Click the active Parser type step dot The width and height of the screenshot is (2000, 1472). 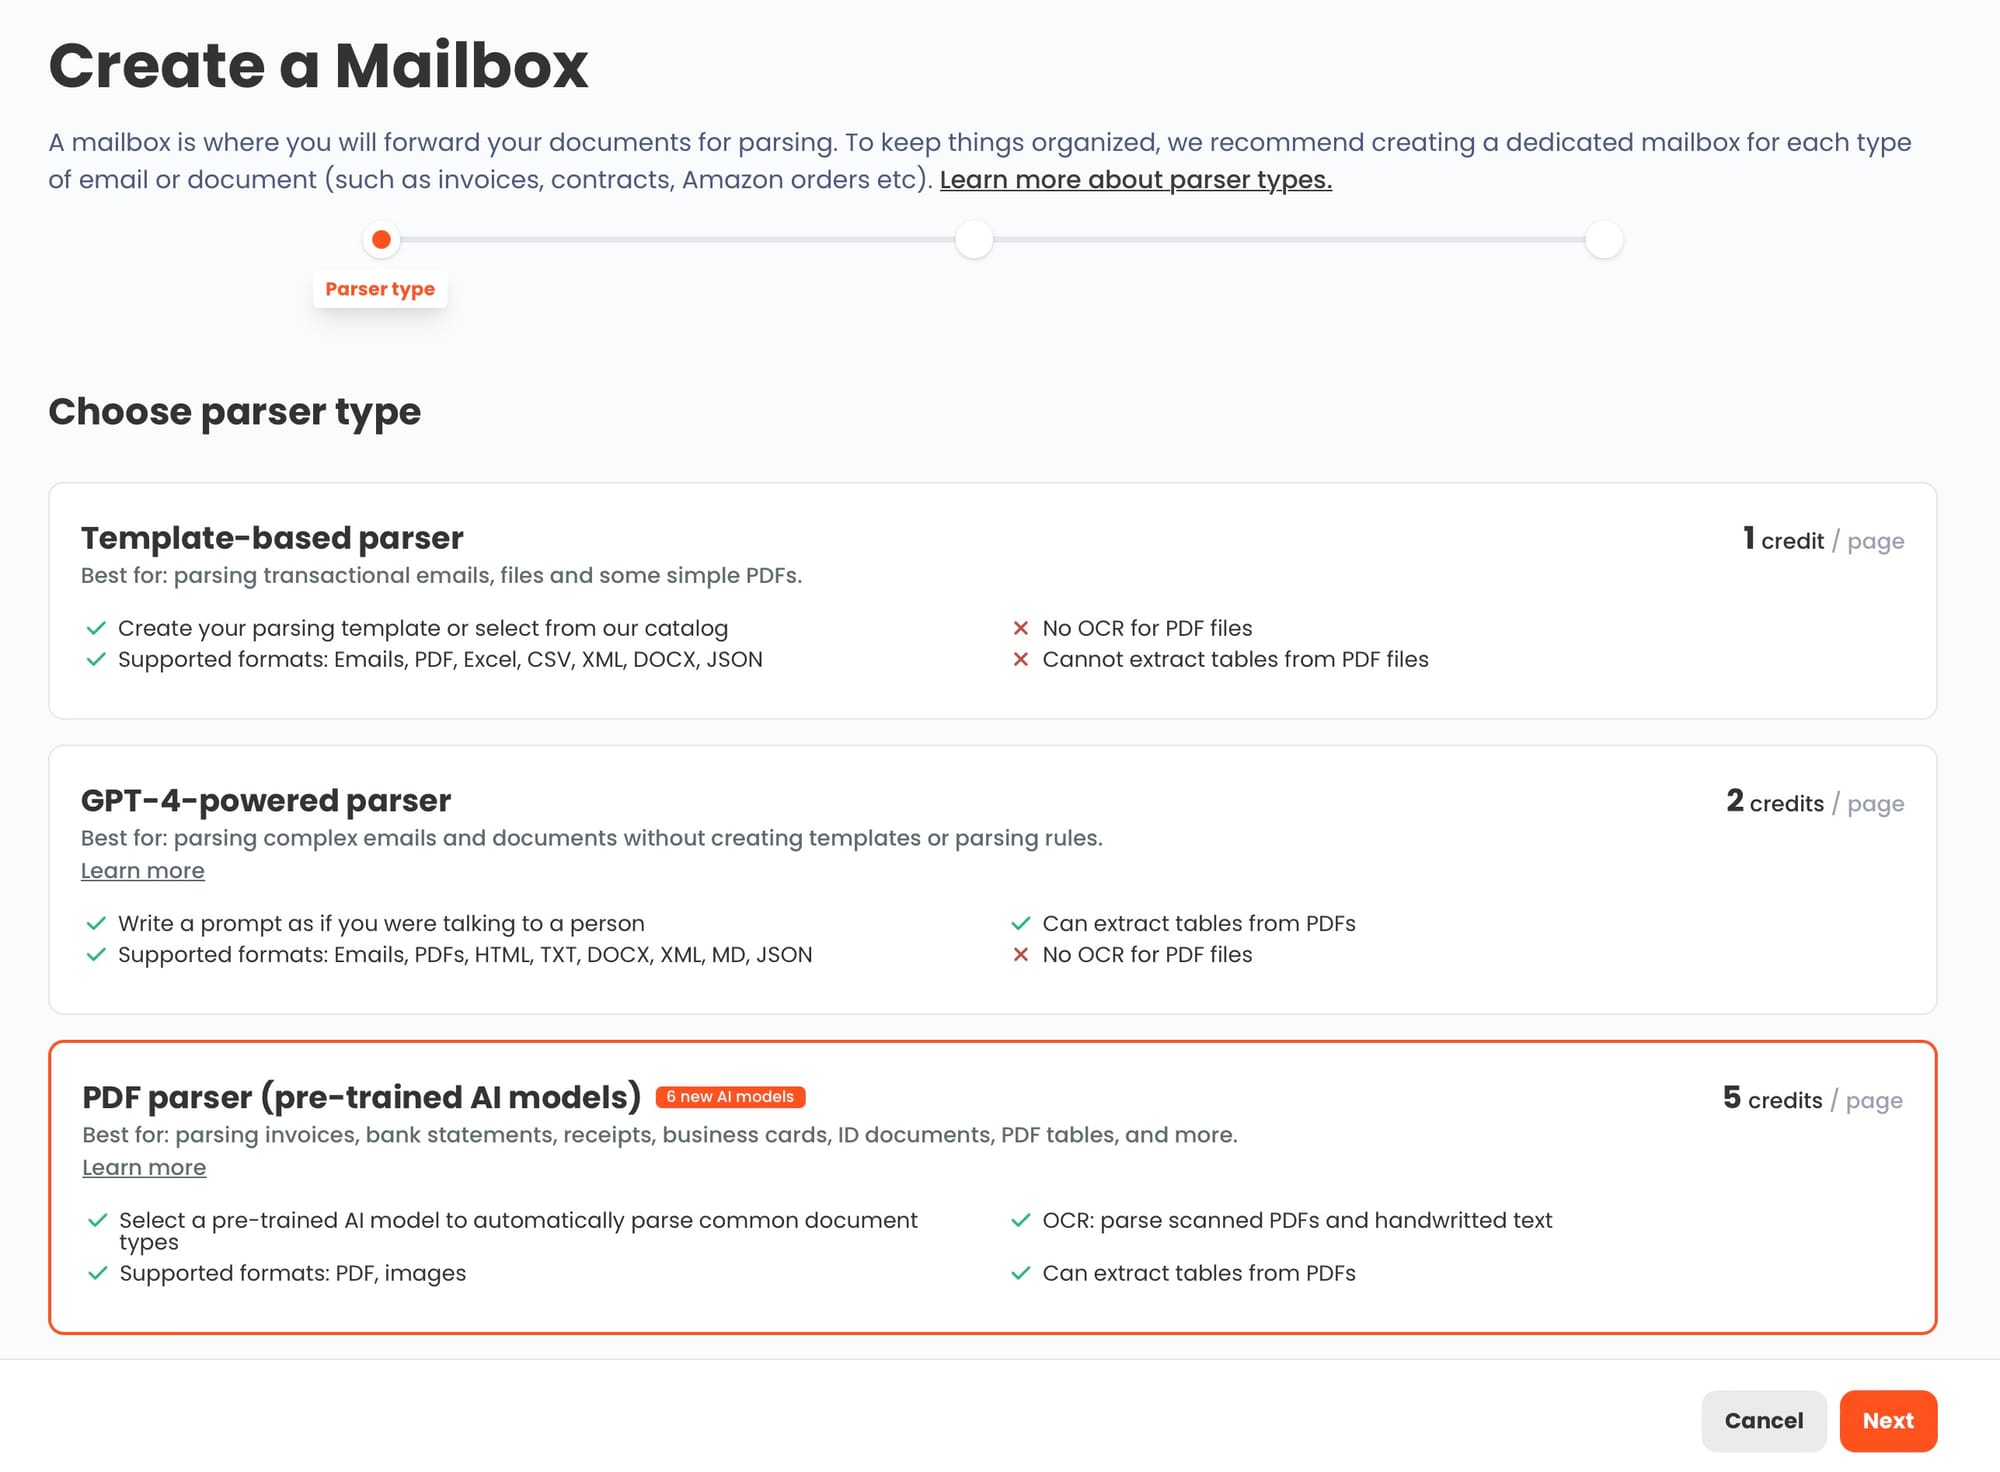(381, 240)
